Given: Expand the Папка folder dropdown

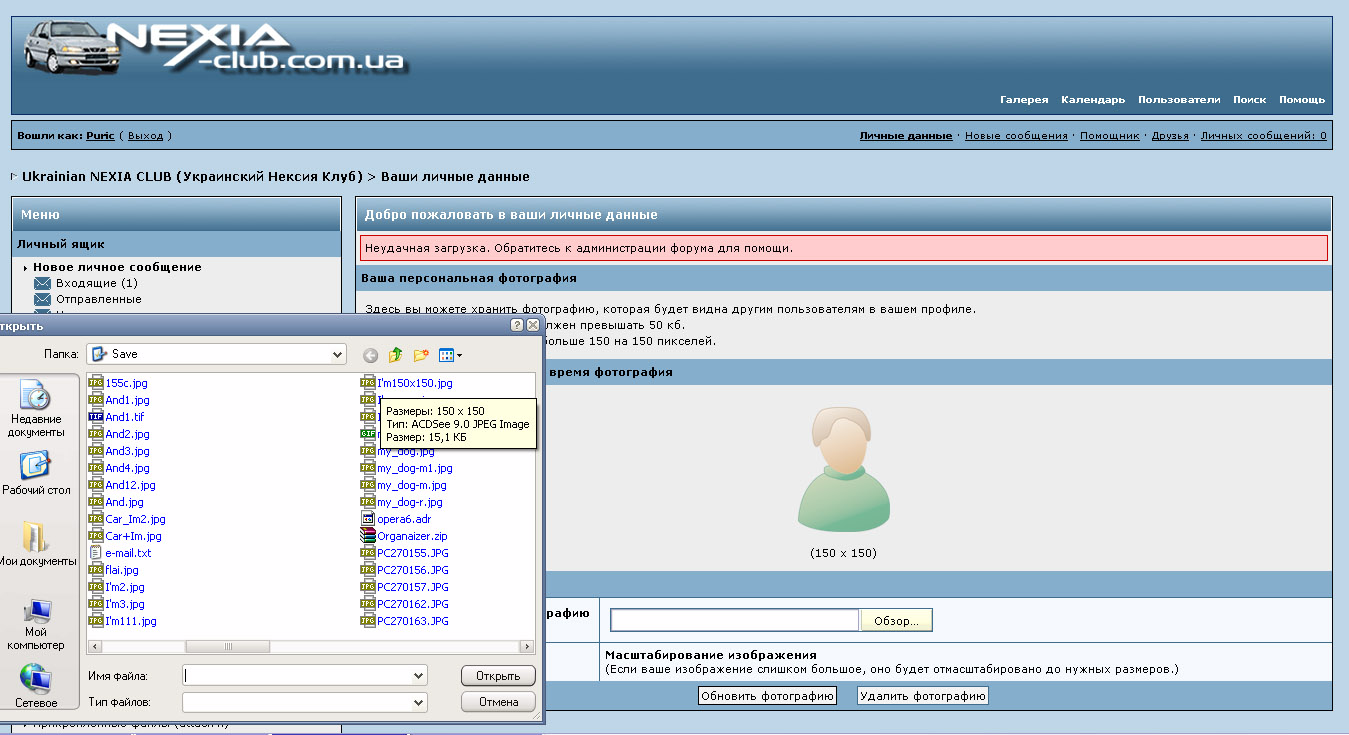Looking at the screenshot, I should point(337,354).
